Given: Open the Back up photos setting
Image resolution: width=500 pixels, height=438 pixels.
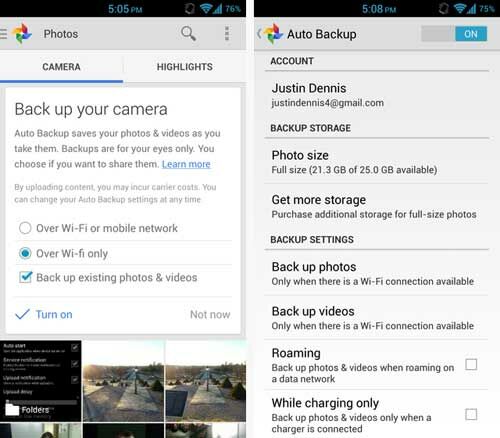Looking at the screenshot, I should (377, 273).
